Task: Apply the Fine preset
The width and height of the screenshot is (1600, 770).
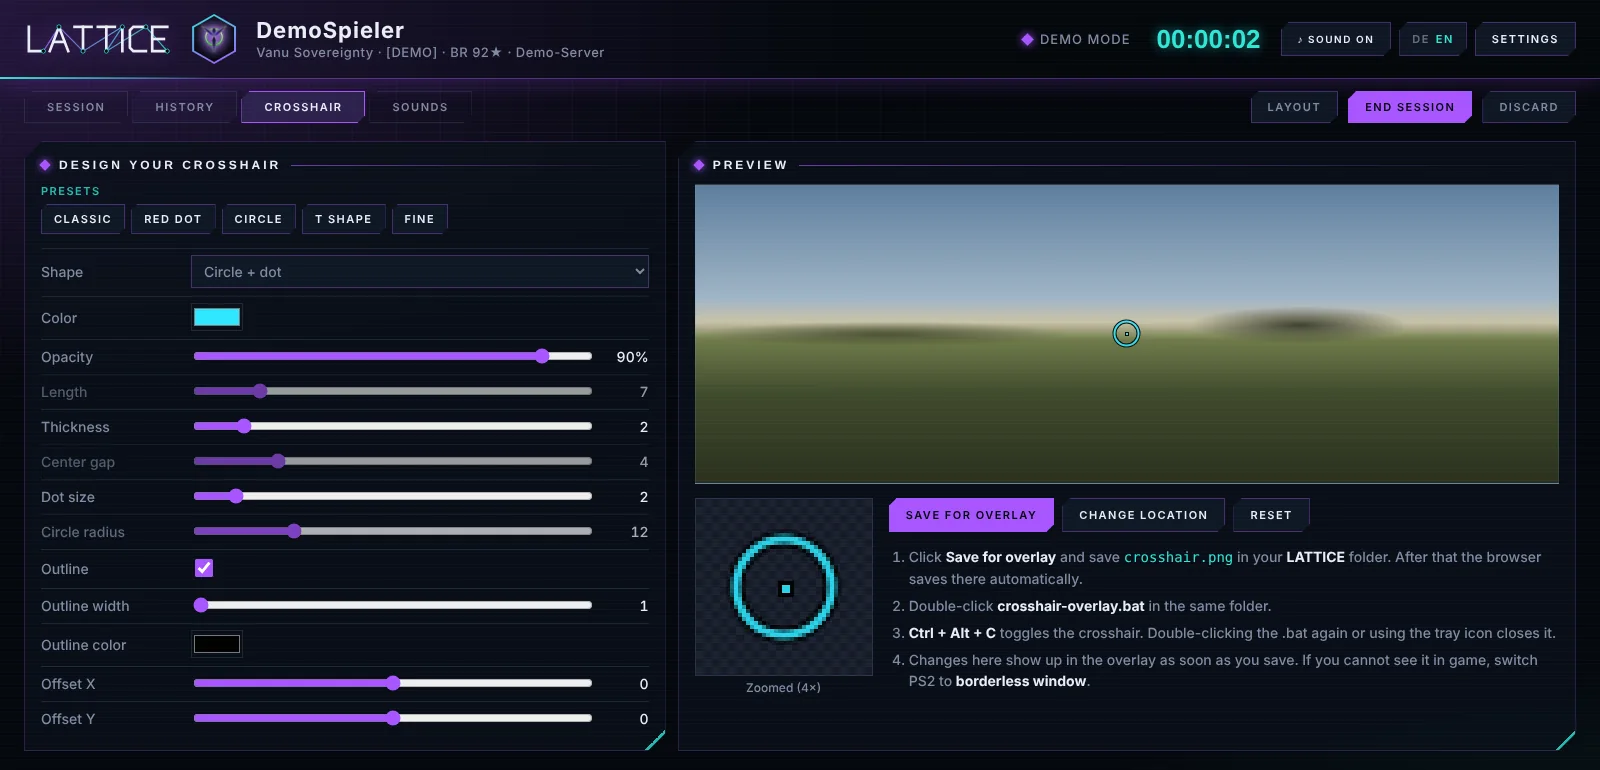Action: point(419,219)
